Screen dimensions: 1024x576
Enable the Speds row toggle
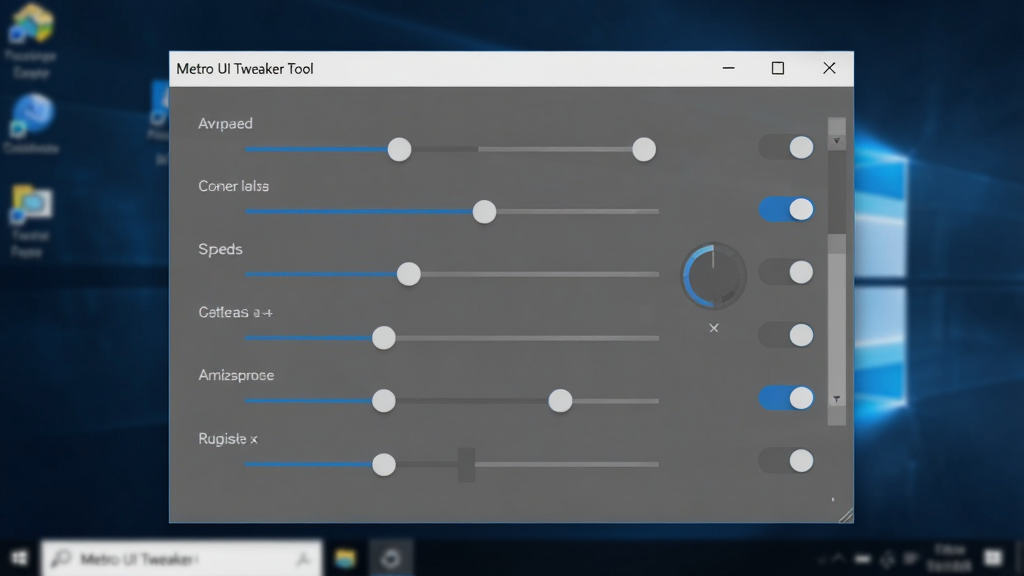pos(786,272)
